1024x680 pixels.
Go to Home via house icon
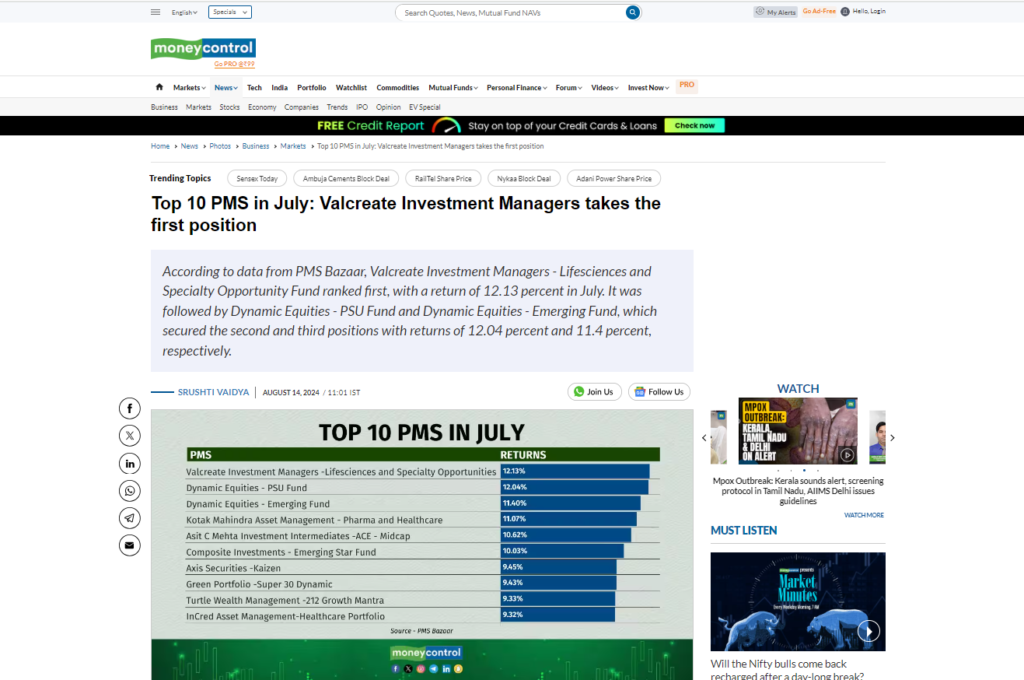tap(159, 87)
